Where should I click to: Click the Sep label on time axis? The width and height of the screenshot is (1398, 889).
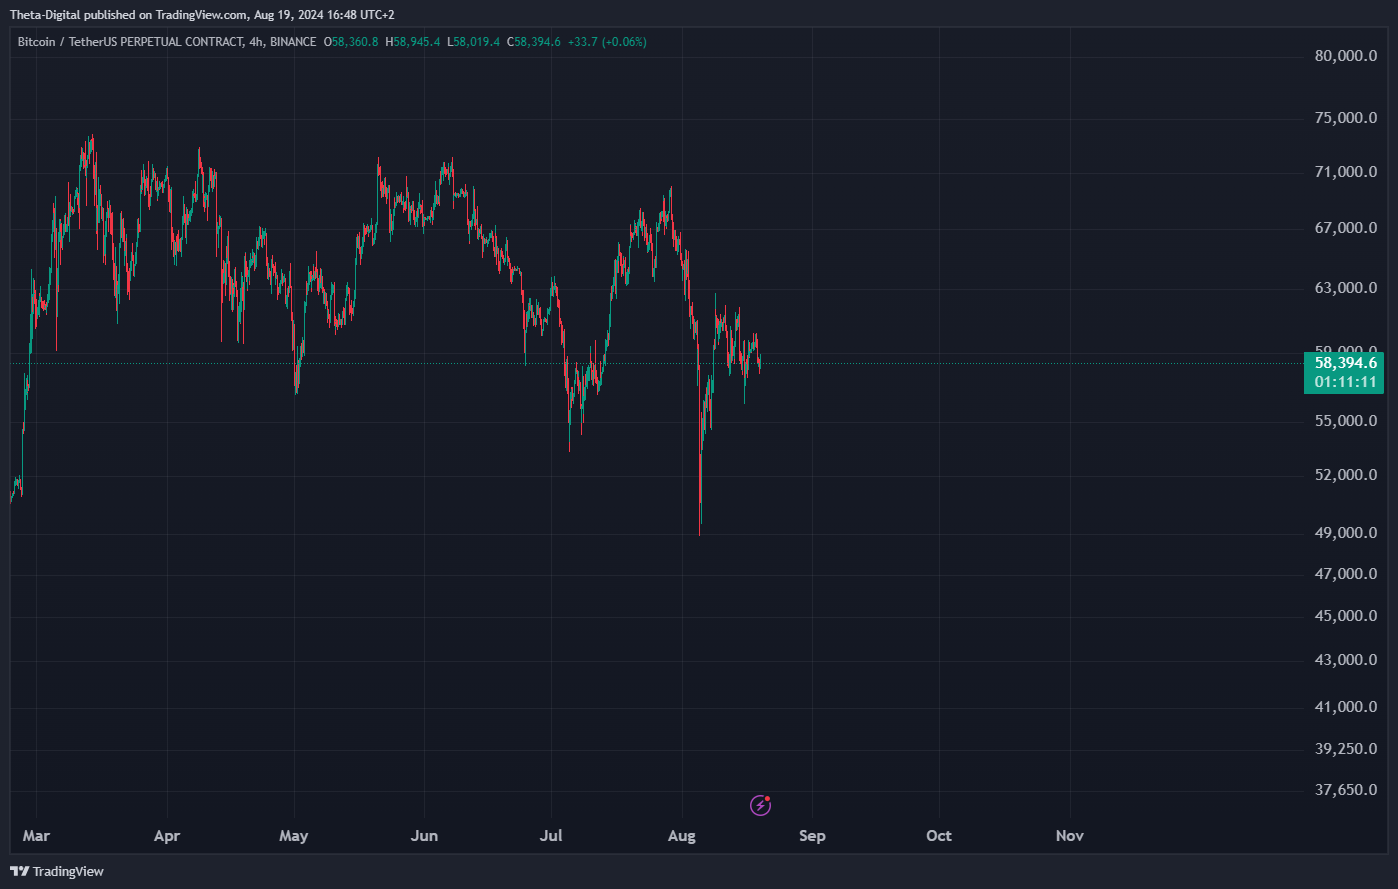812,836
